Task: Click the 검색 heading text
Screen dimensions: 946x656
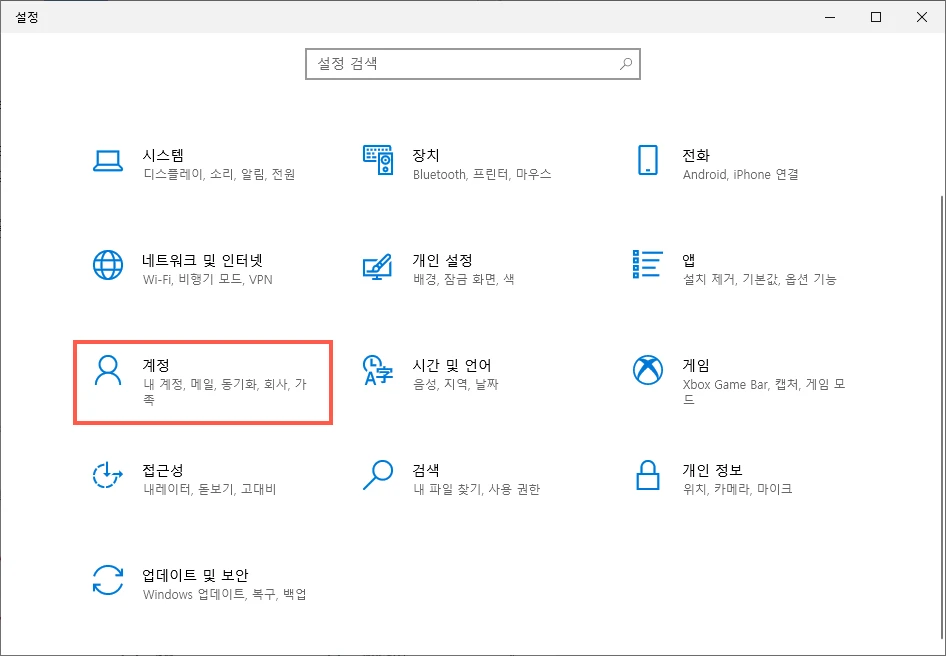Action: point(426,470)
